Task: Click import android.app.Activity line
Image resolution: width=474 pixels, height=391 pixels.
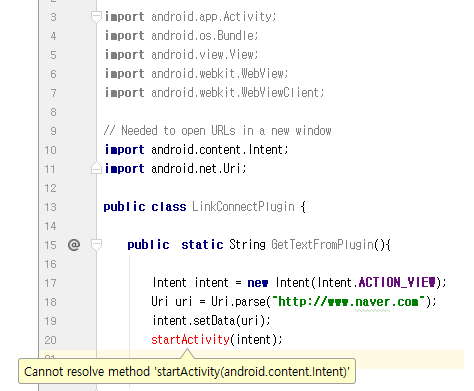Action: [x=191, y=17]
